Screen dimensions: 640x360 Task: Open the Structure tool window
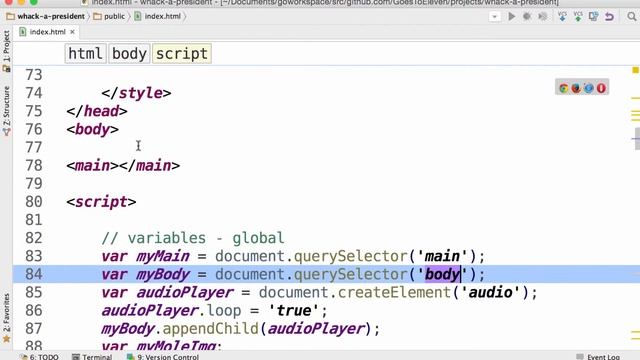pos(6,110)
